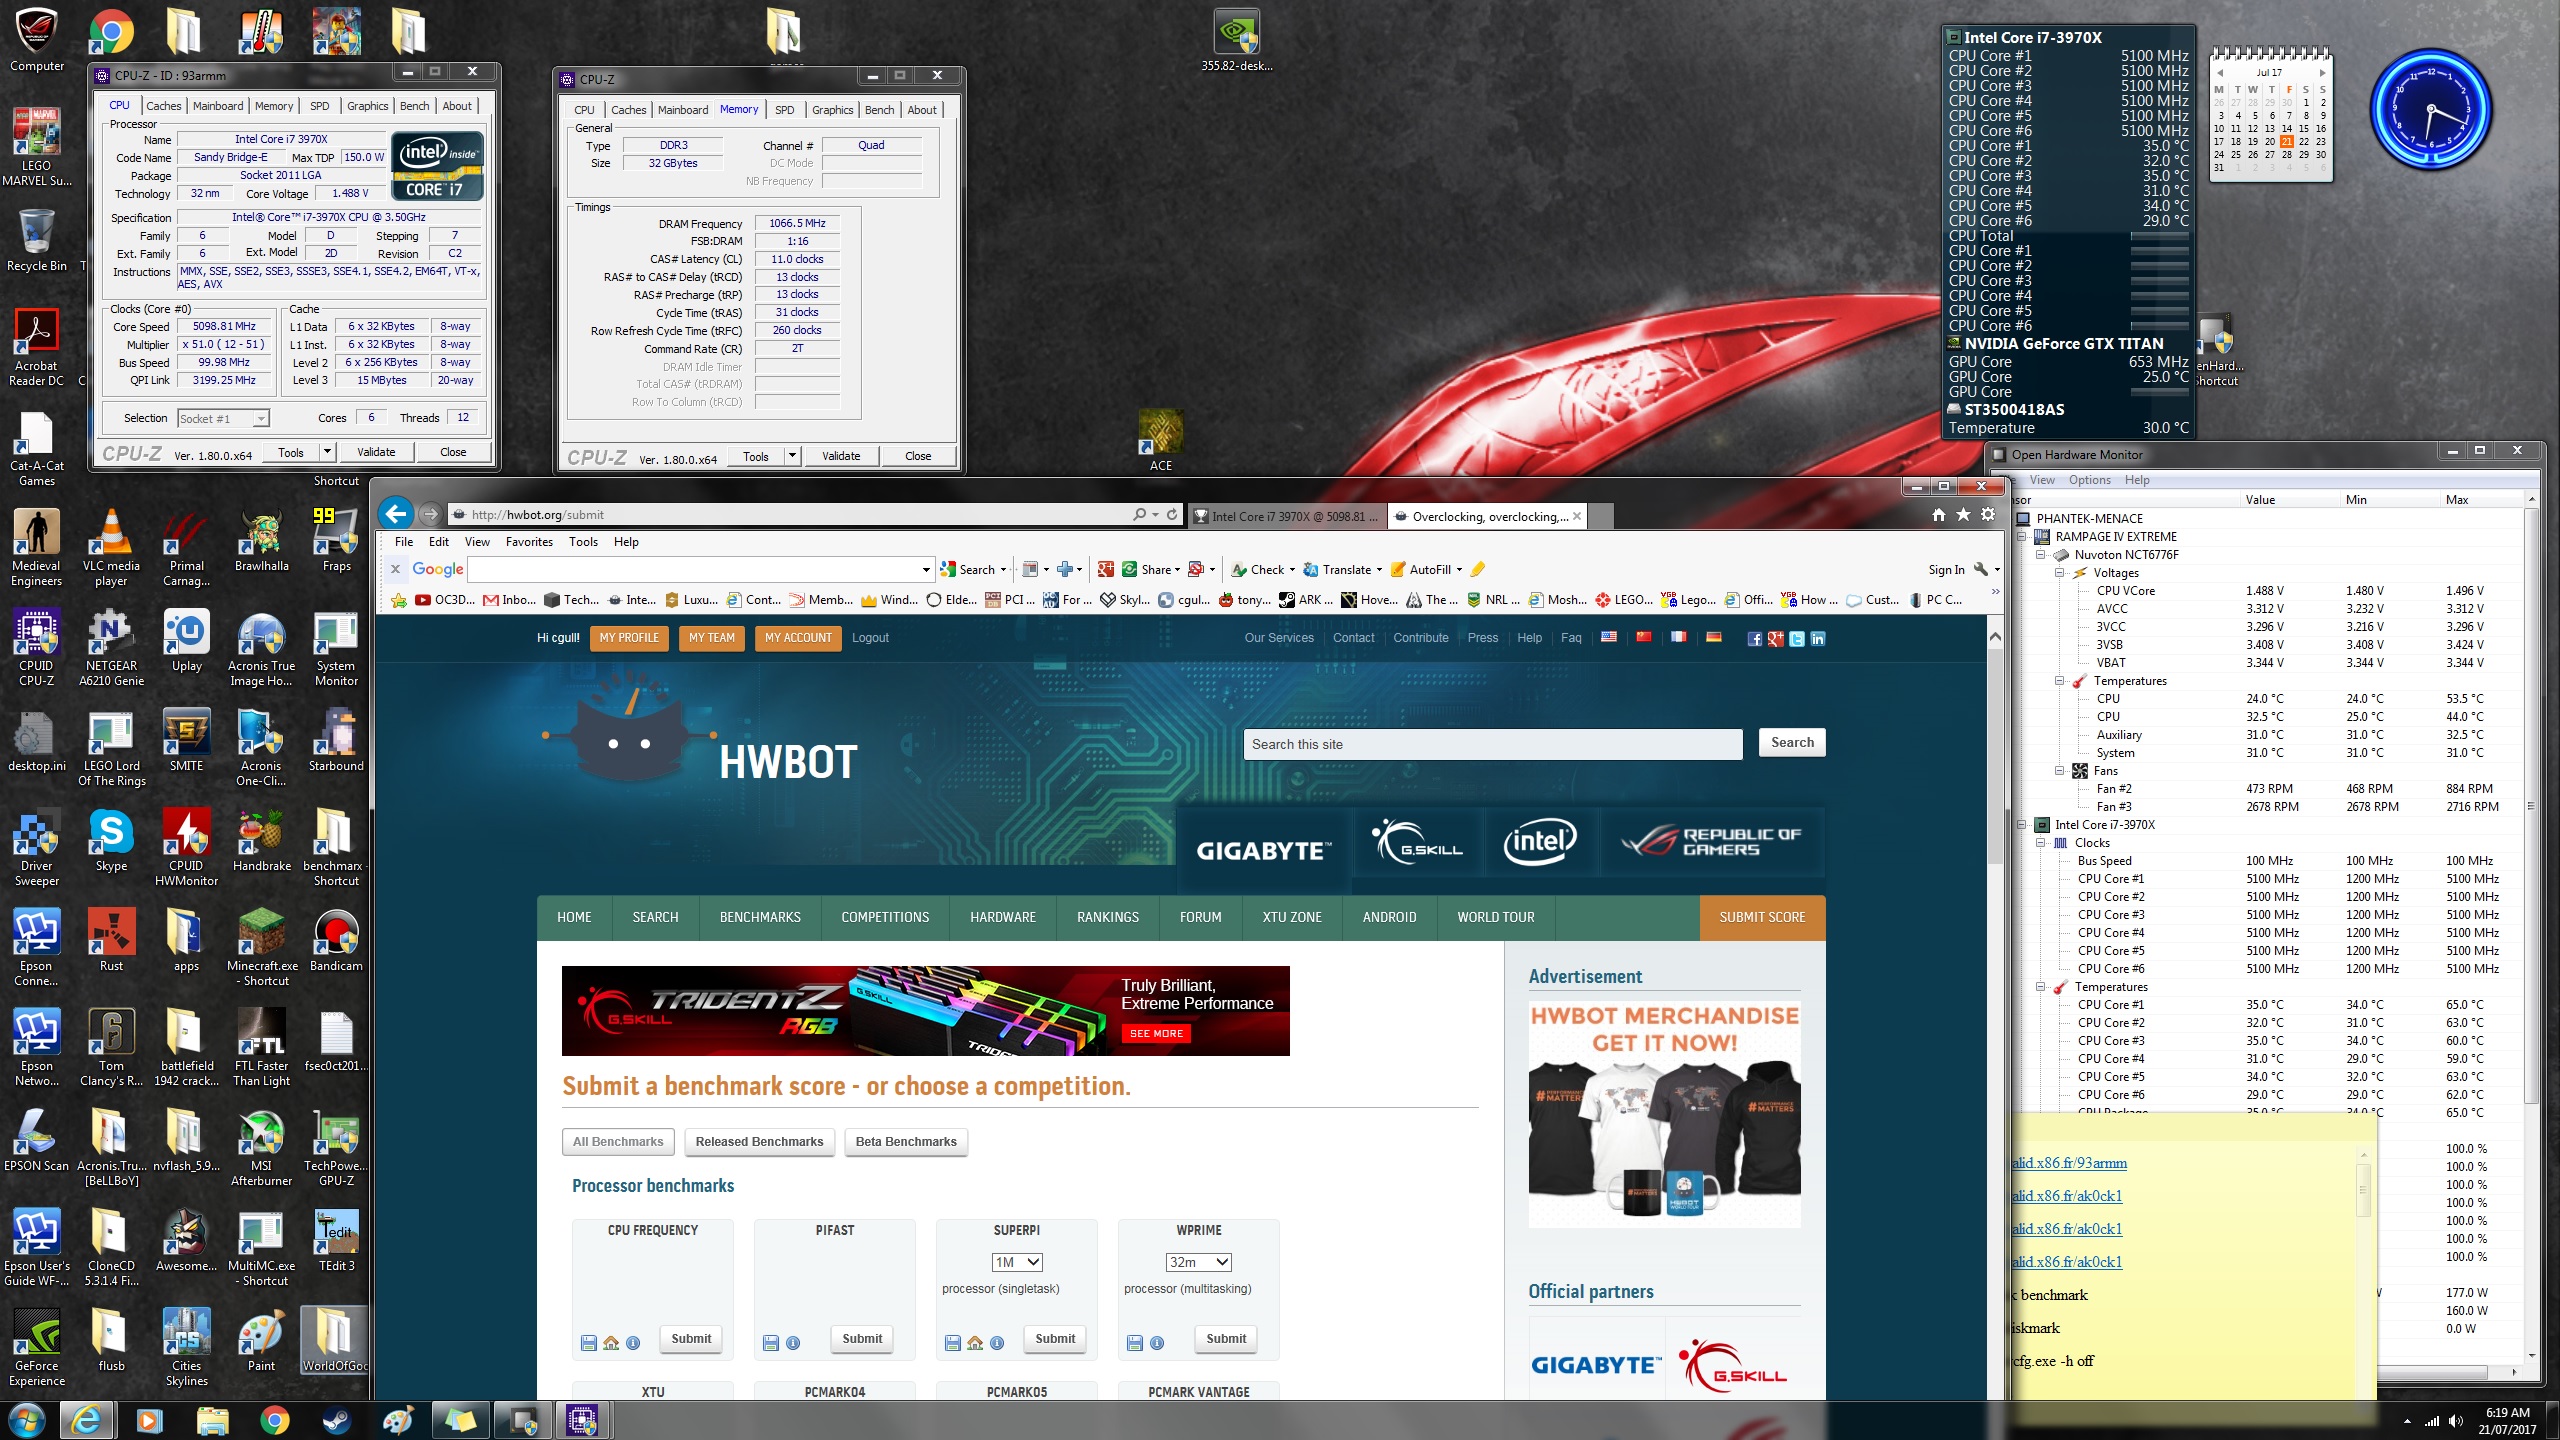Open the wPrime 32m dropdown
This screenshot has width=2560, height=1440.
coord(1199,1262)
